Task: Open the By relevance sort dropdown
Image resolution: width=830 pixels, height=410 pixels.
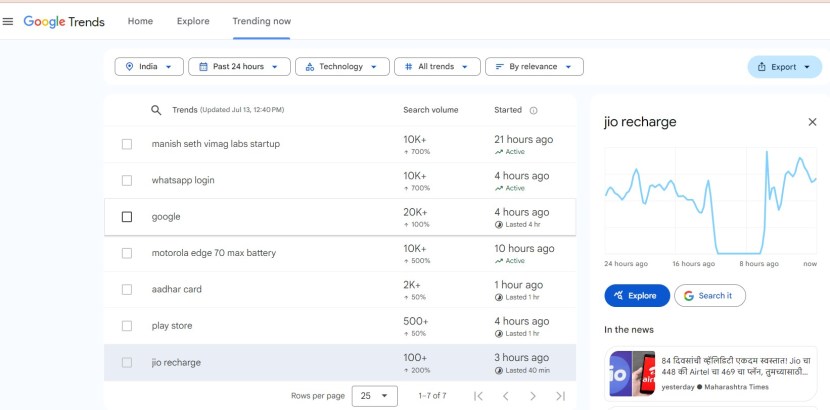Action: click(x=534, y=67)
